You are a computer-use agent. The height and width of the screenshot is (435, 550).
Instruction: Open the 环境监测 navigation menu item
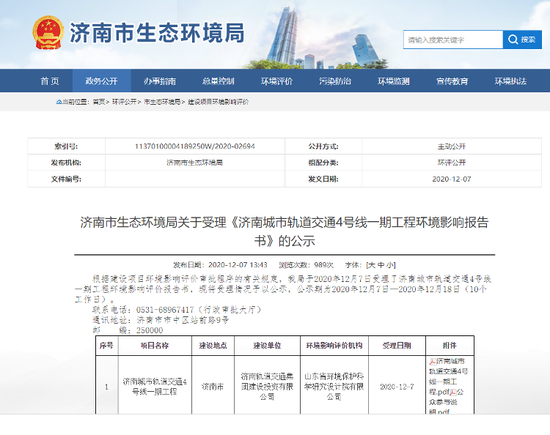pyautogui.click(x=394, y=81)
